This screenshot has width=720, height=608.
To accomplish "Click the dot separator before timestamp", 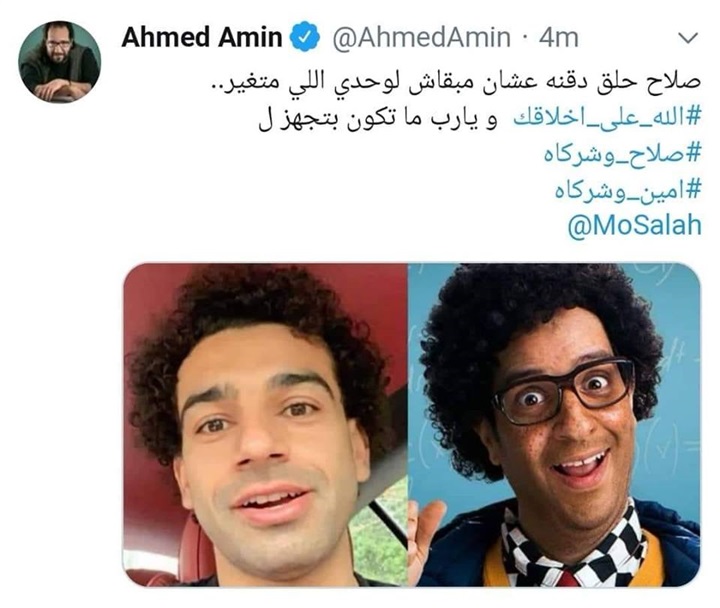I will point(524,38).
